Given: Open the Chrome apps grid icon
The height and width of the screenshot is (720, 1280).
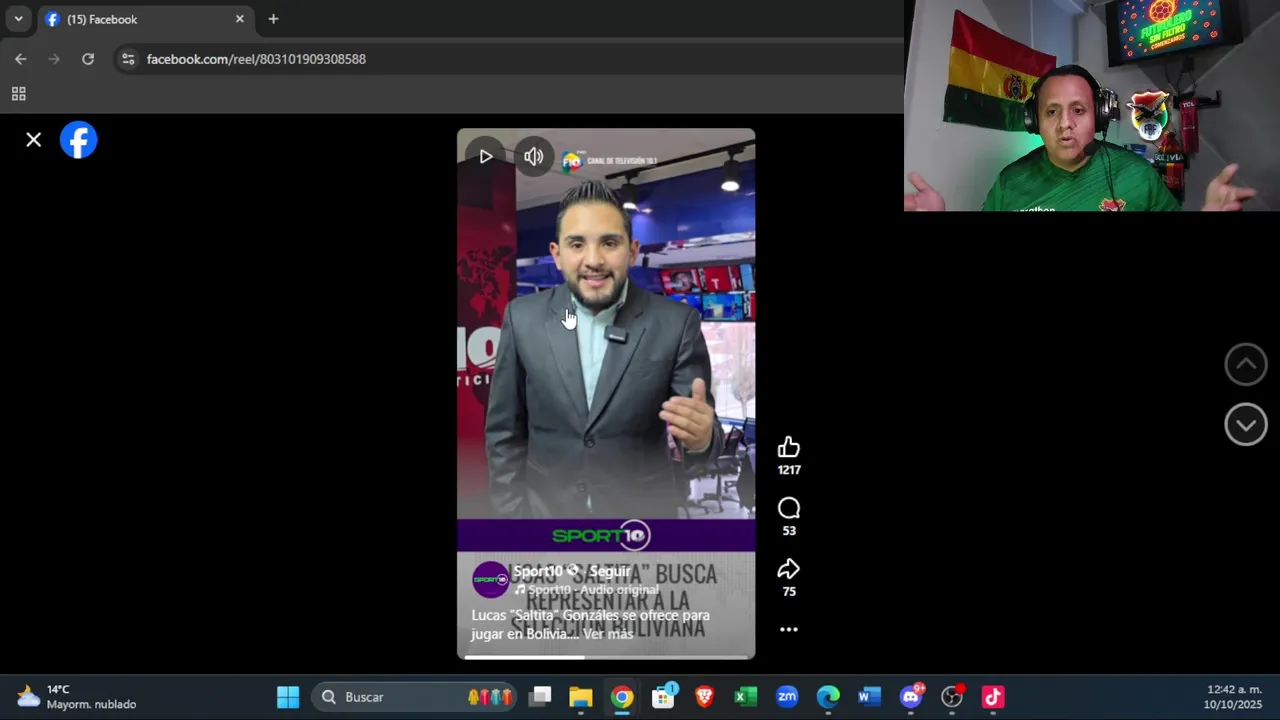Looking at the screenshot, I should tap(18, 94).
